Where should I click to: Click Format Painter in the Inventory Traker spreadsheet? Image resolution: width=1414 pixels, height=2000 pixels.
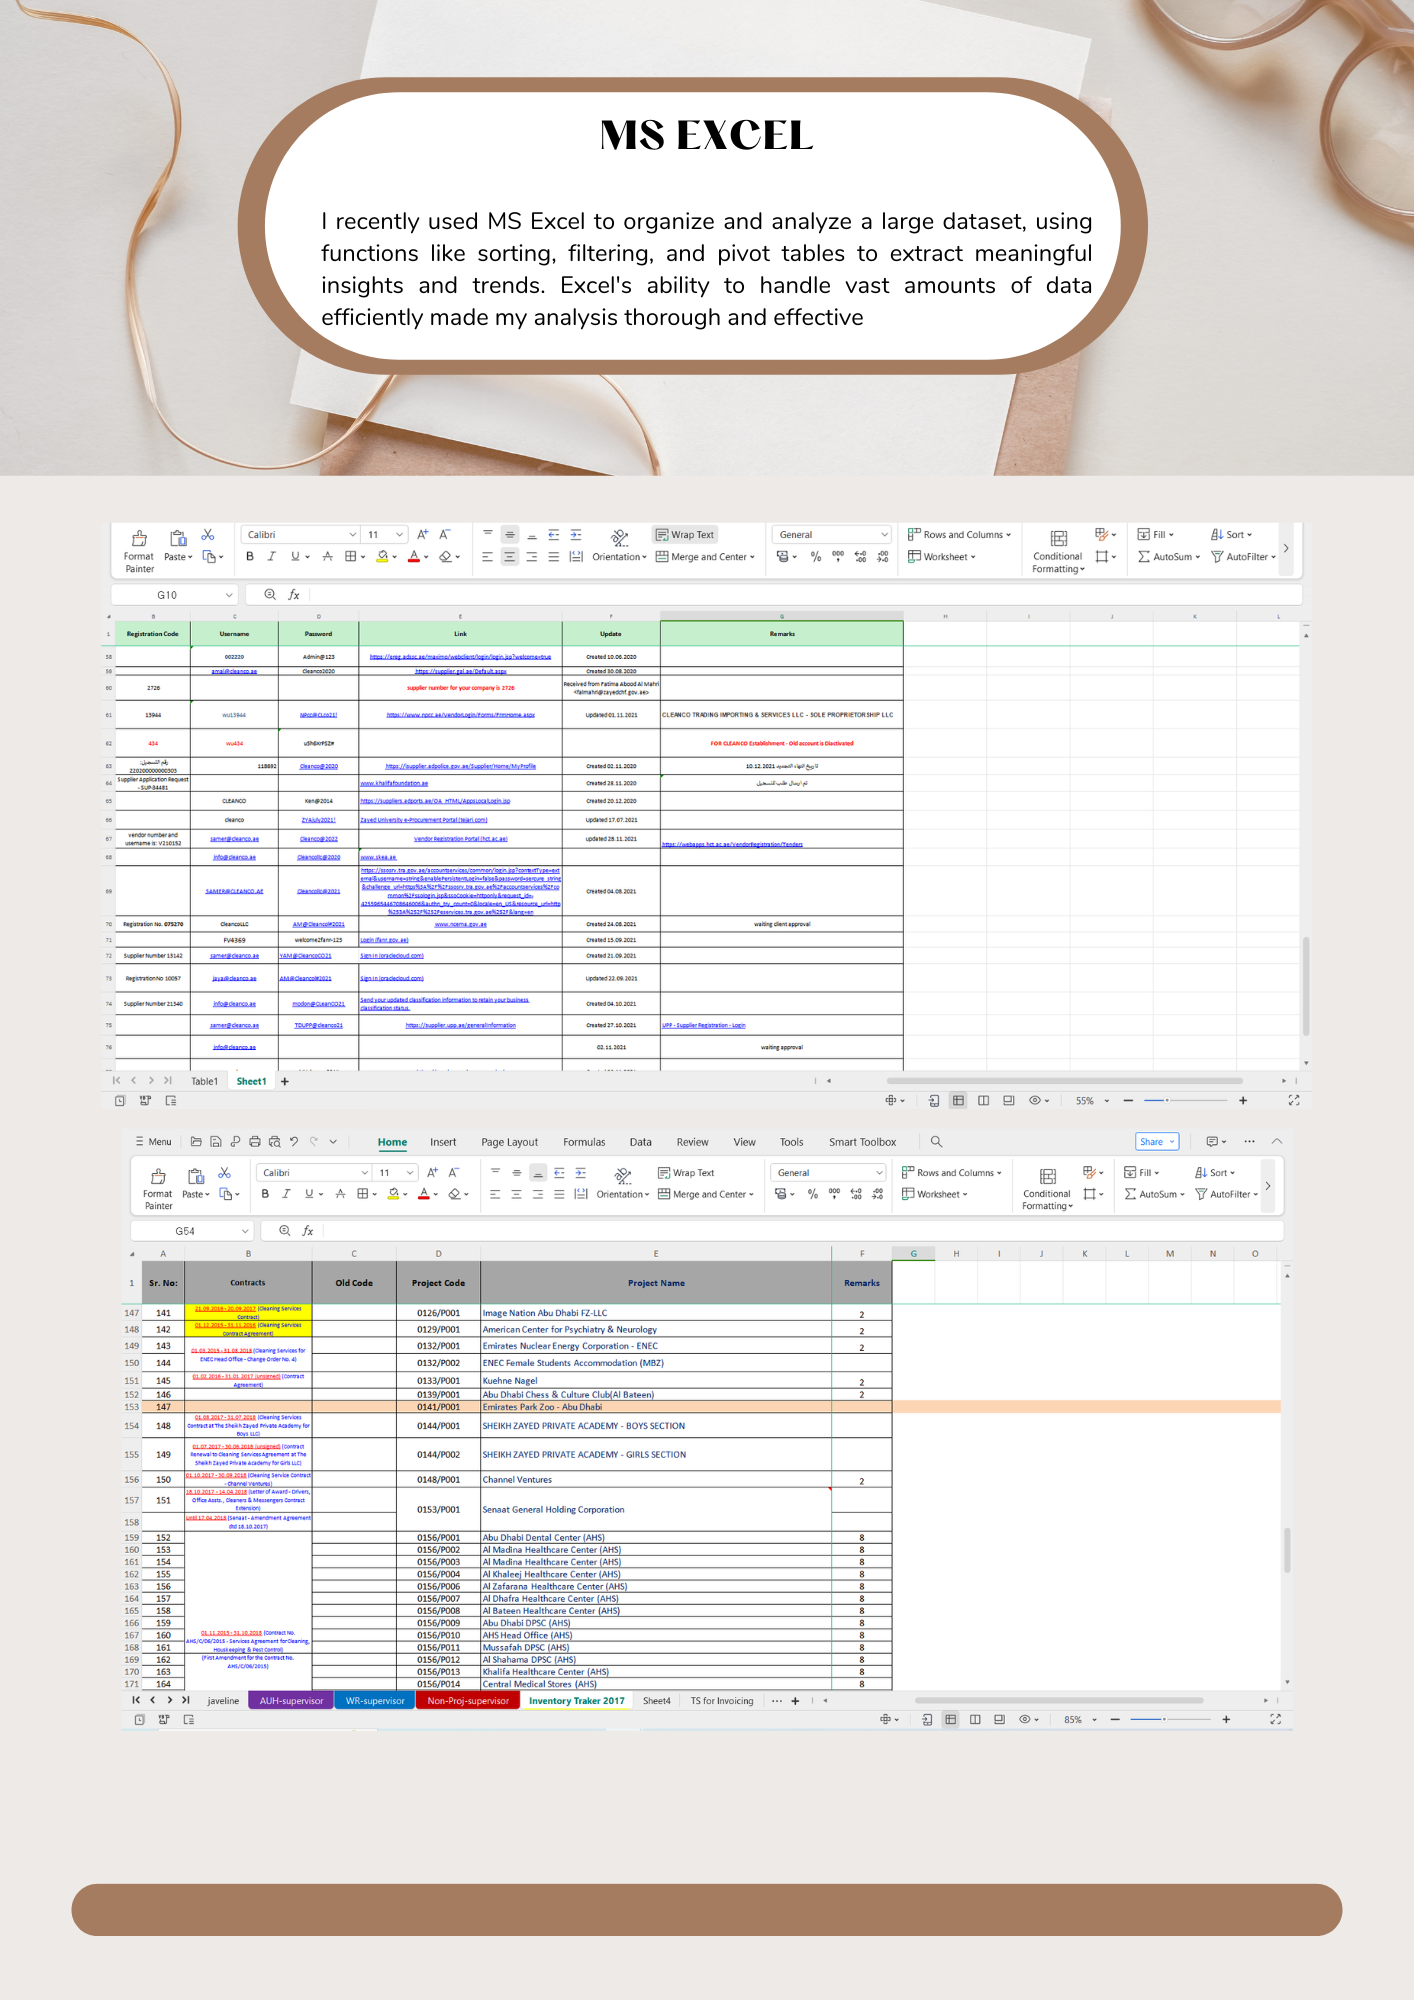[158, 1187]
